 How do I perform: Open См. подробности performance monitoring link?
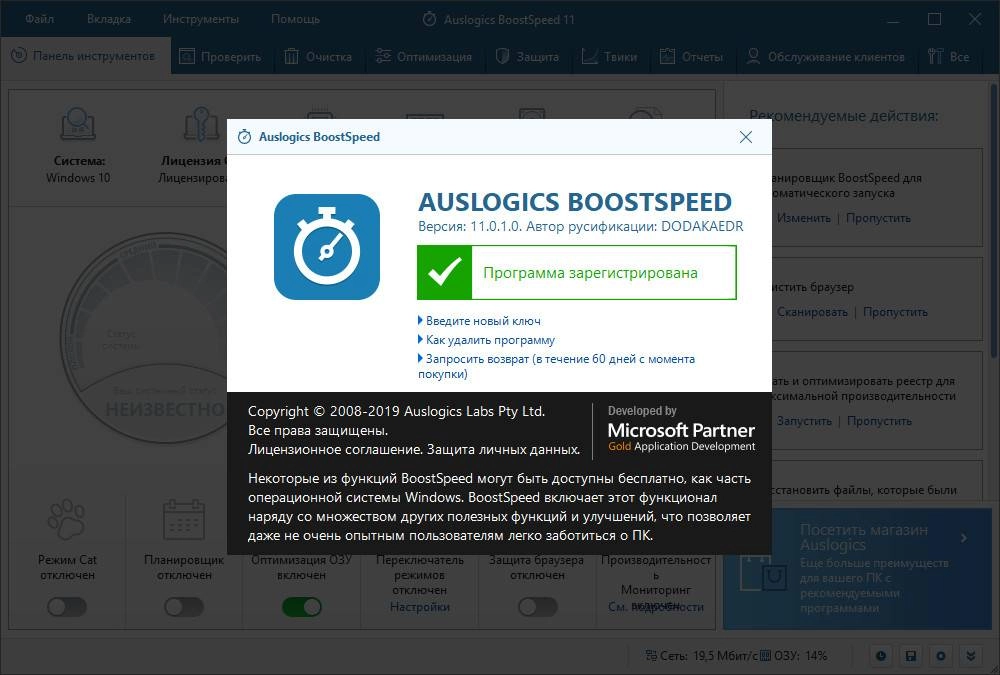click(x=656, y=607)
